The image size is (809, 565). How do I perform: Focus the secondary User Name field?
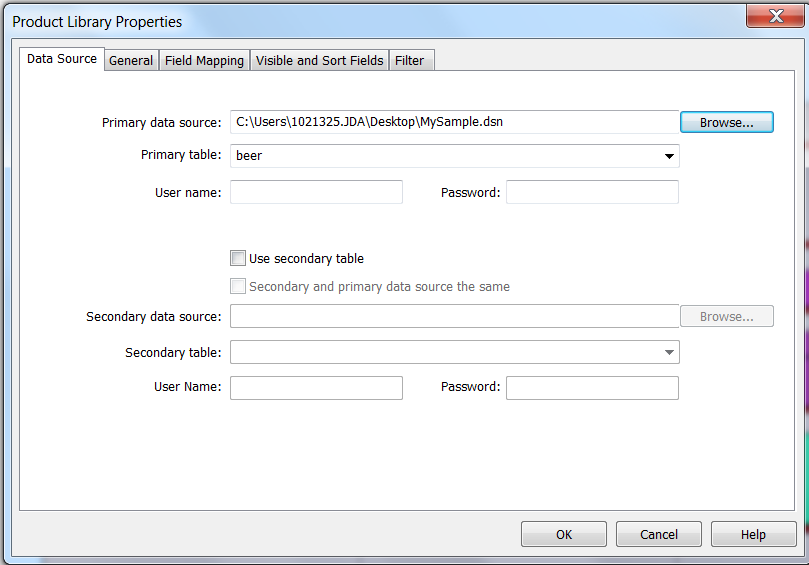(x=316, y=387)
